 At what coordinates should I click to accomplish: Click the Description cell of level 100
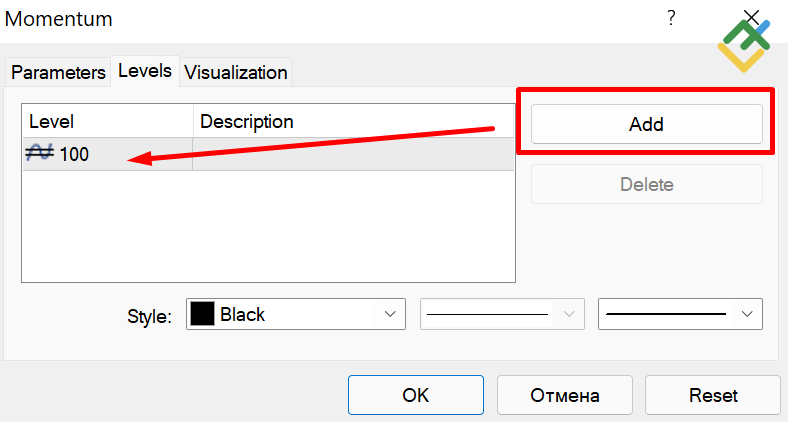pos(353,155)
